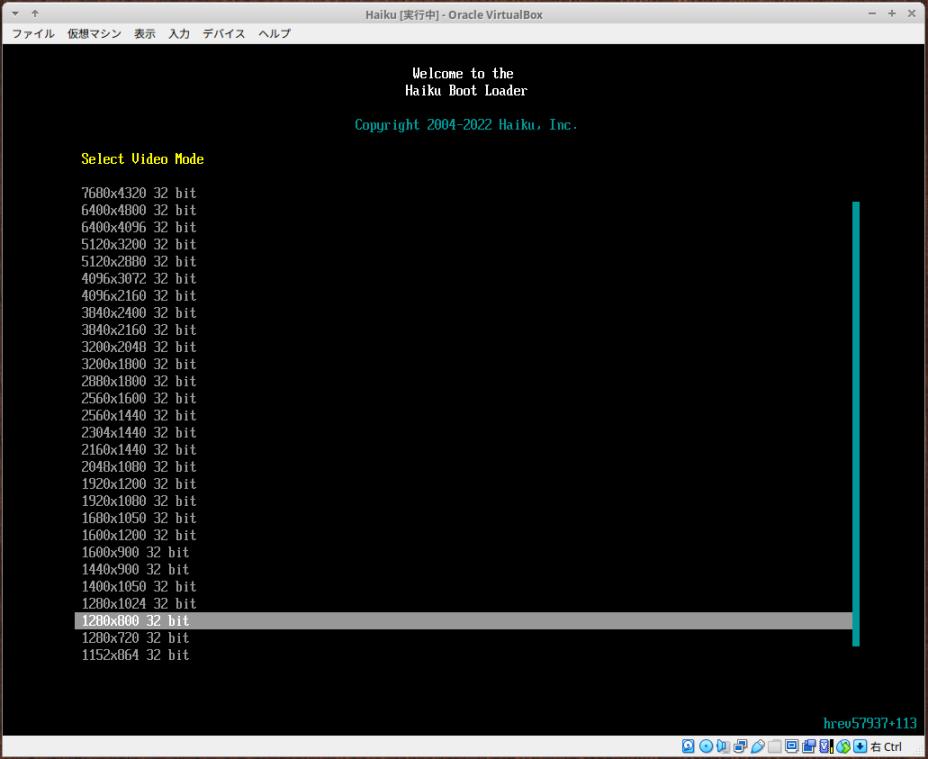928x759 pixels.
Task: Open the ファイル menu
Action: 33,34
